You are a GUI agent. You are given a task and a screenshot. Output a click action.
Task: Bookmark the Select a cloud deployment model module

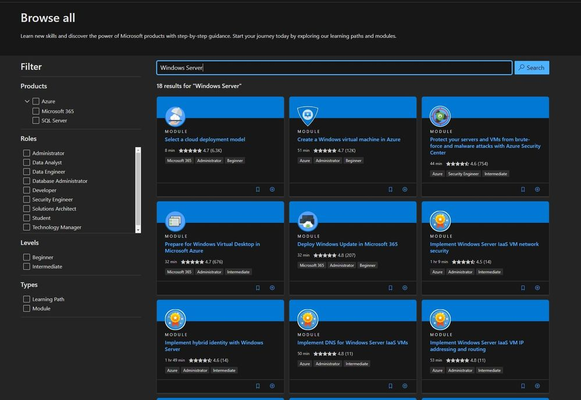[258, 190]
